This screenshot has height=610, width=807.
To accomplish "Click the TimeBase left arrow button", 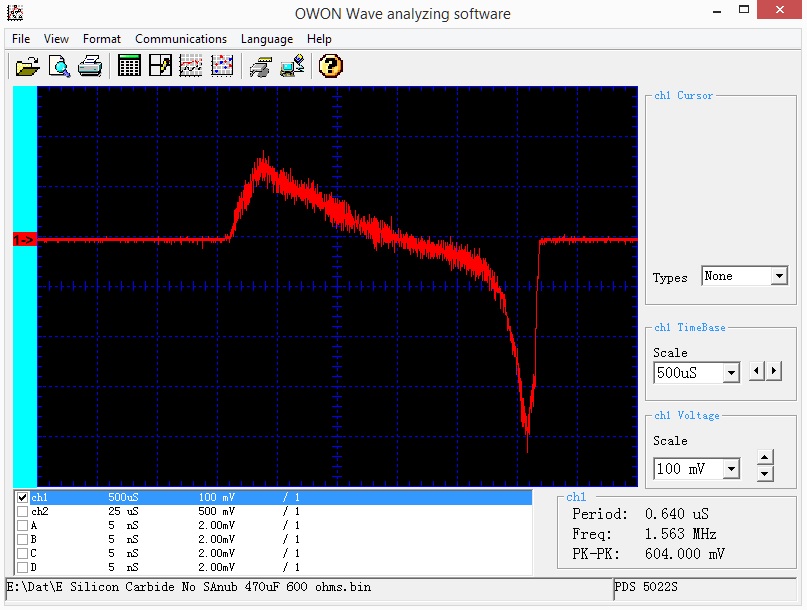I will pos(756,371).
